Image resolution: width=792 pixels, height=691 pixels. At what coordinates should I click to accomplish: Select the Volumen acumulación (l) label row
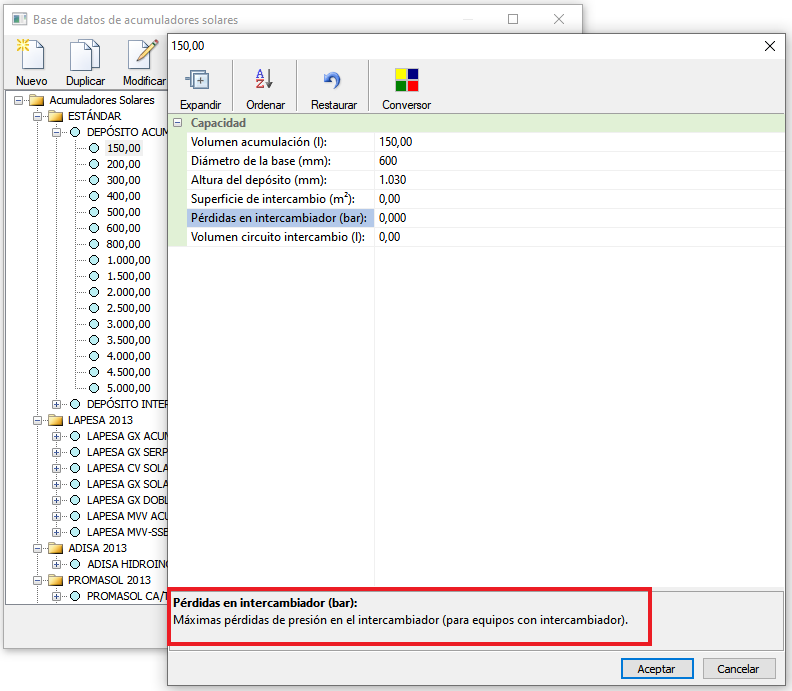(280, 142)
